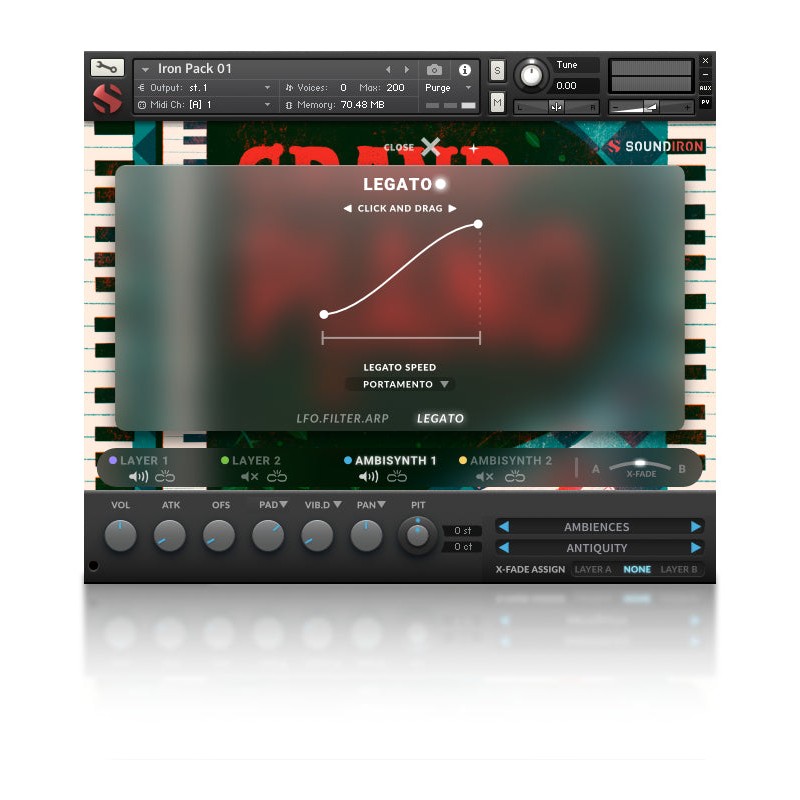Click the VOL knob for the layer
Image resolution: width=800 pixels, height=800 pixels.
point(121,537)
